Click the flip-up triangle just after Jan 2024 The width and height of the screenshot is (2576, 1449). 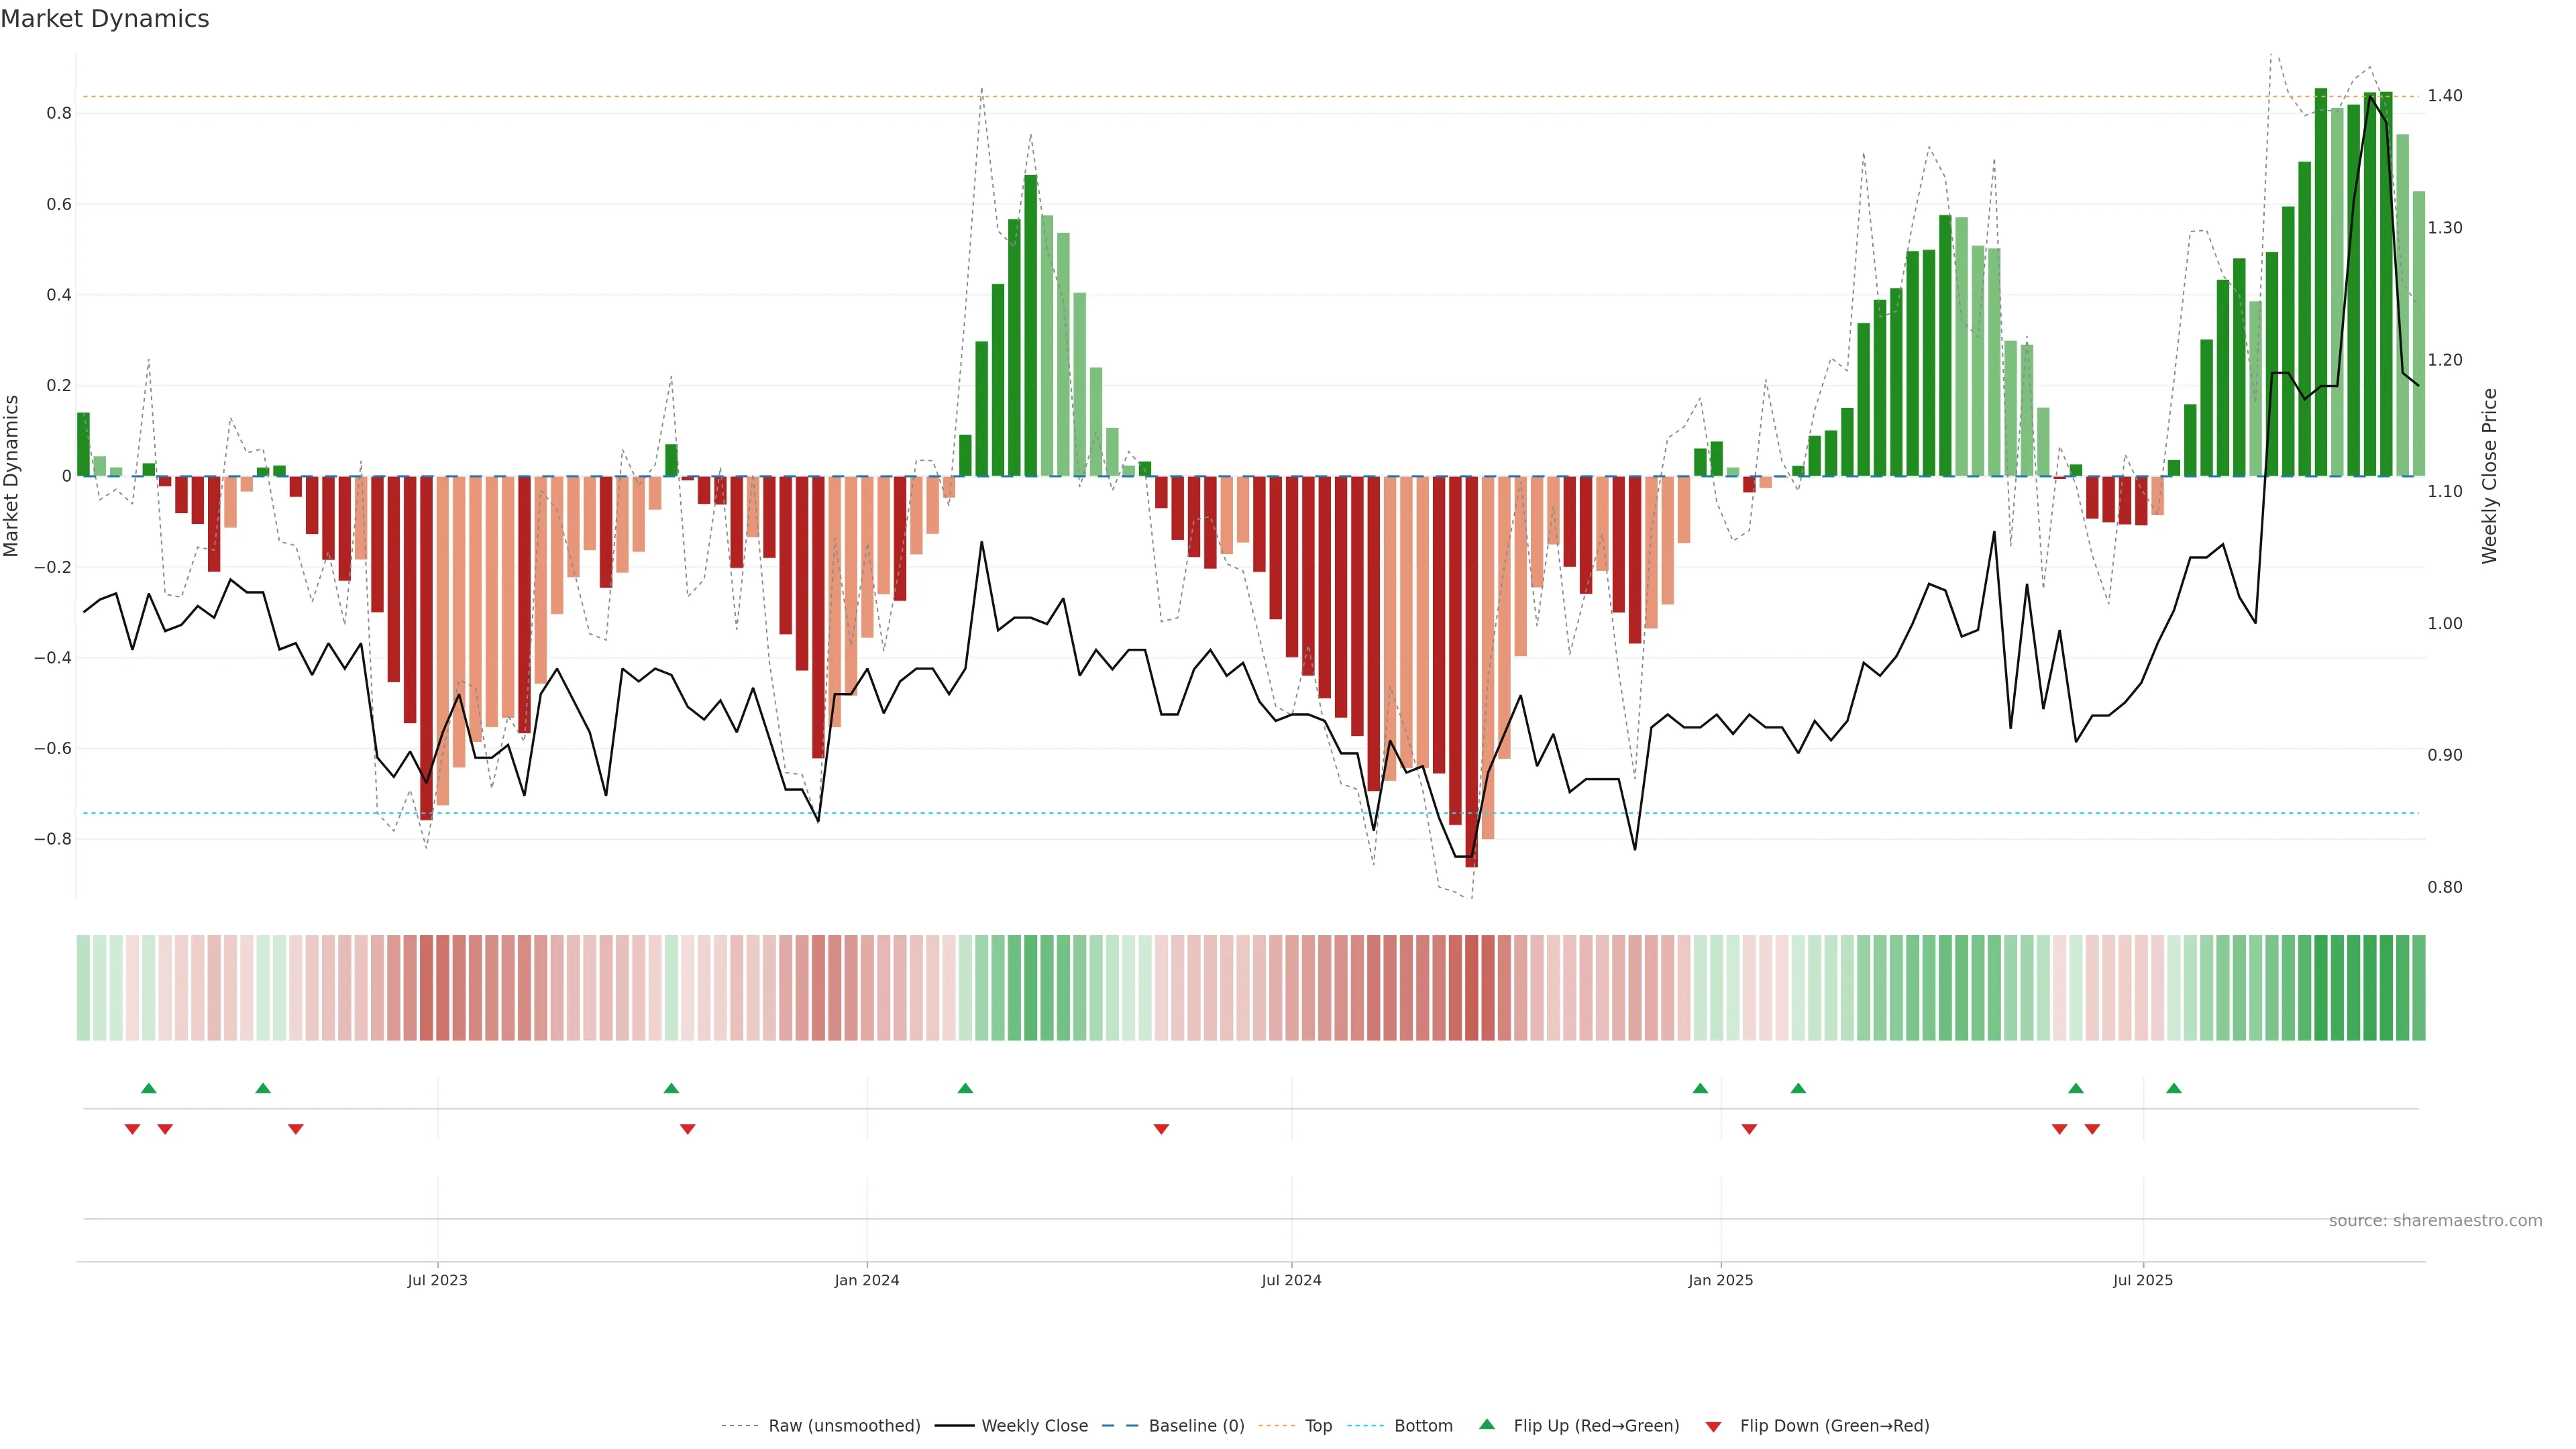pos(965,1088)
